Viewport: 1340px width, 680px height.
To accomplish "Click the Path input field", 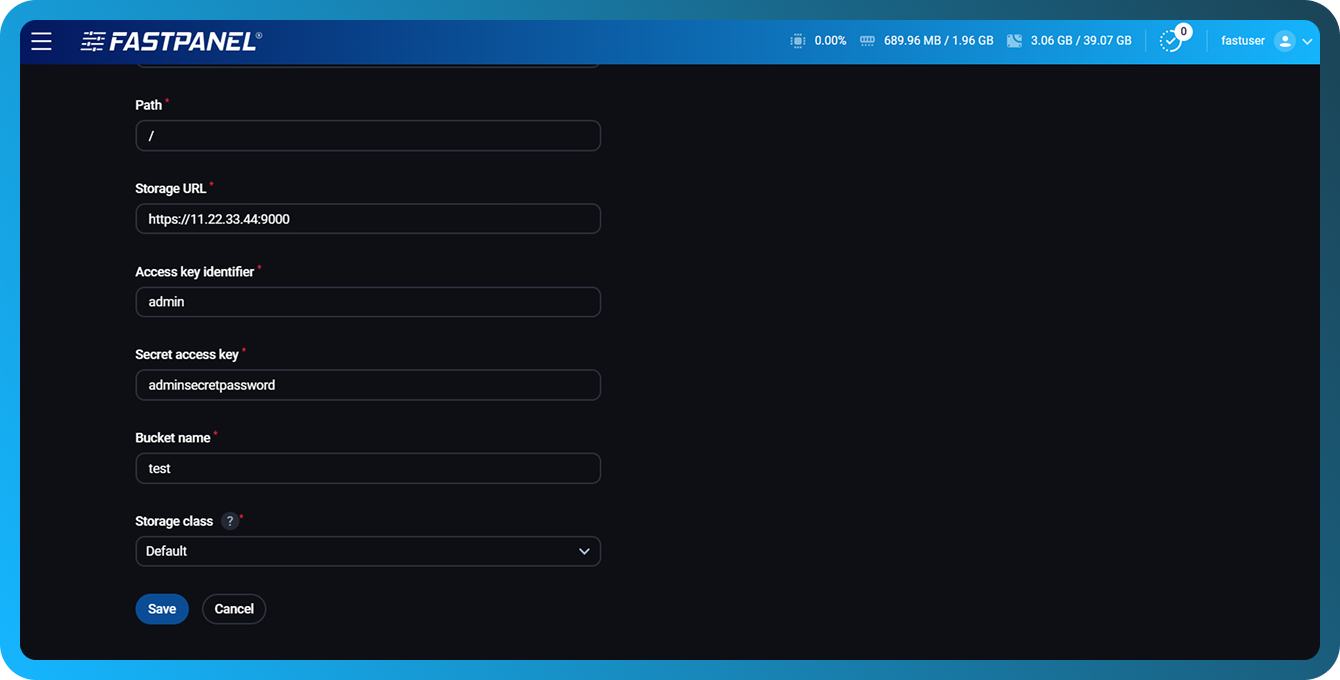I will tap(368, 135).
